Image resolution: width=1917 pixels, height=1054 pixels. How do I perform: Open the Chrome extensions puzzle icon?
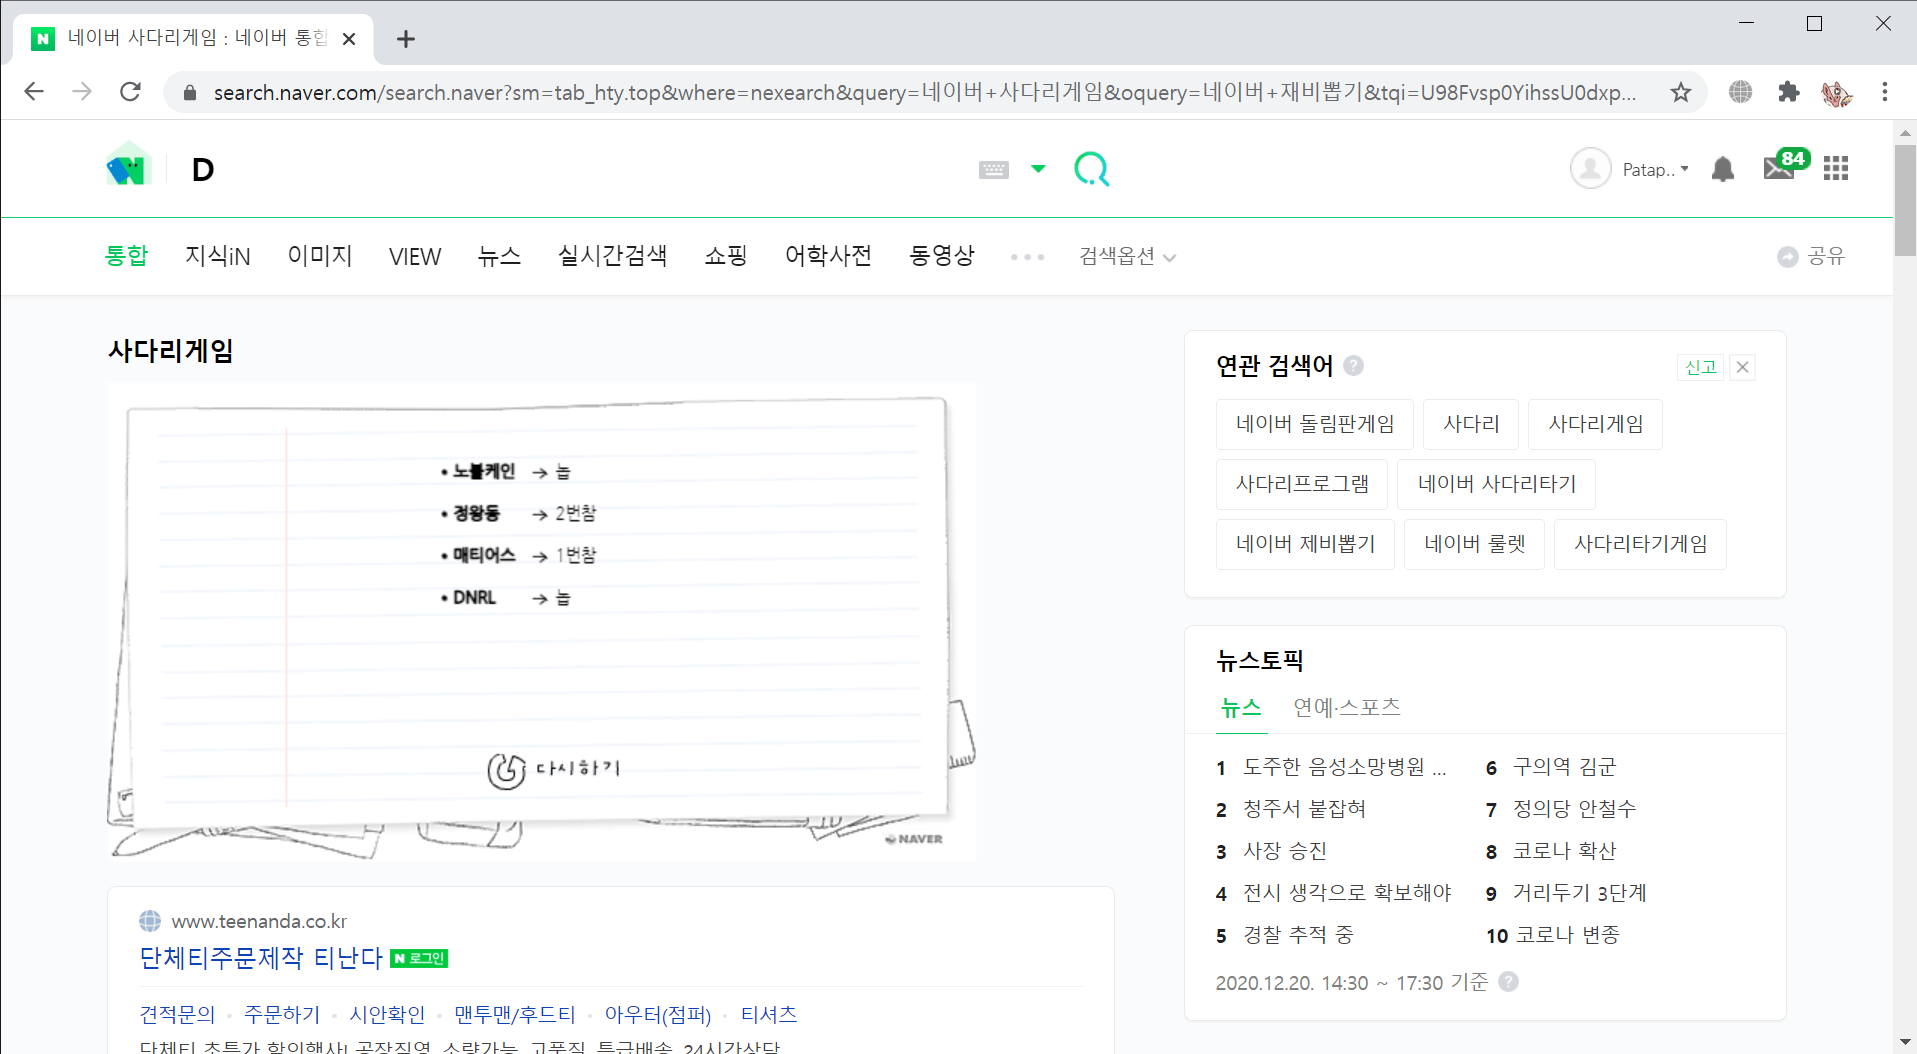point(1788,92)
